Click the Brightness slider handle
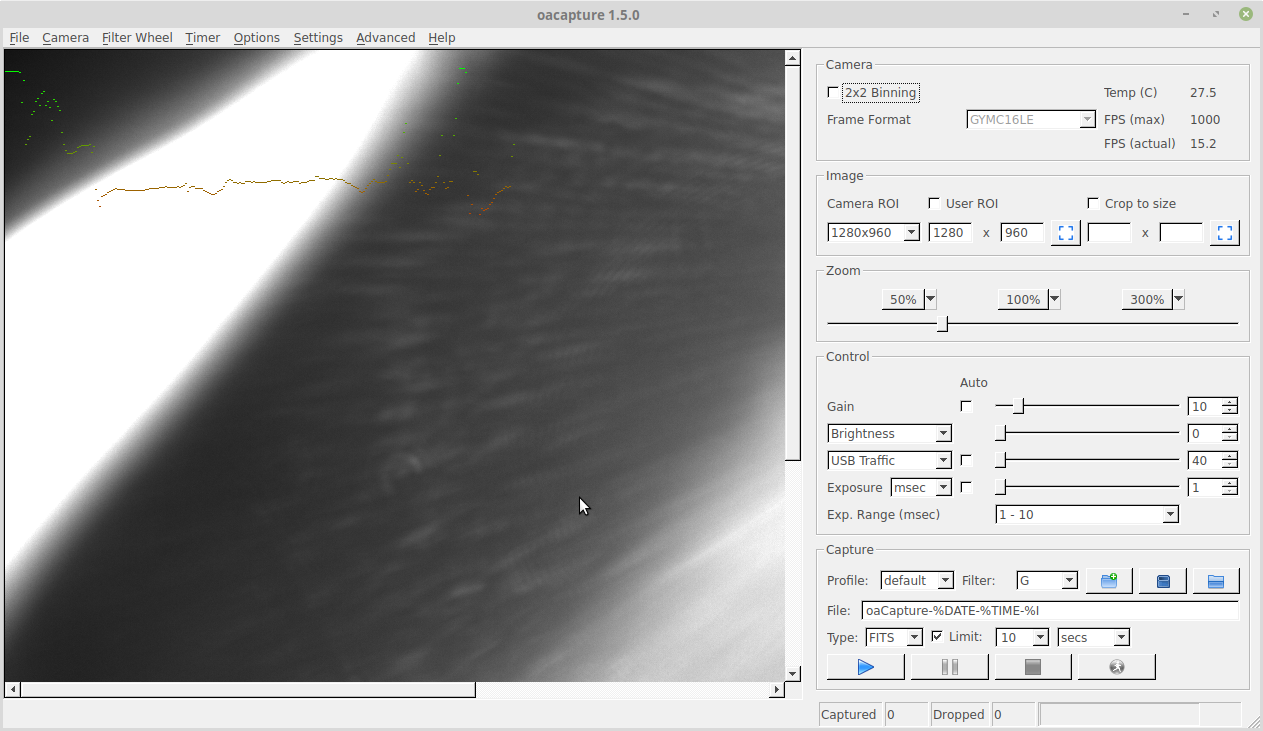 click(x=1001, y=433)
